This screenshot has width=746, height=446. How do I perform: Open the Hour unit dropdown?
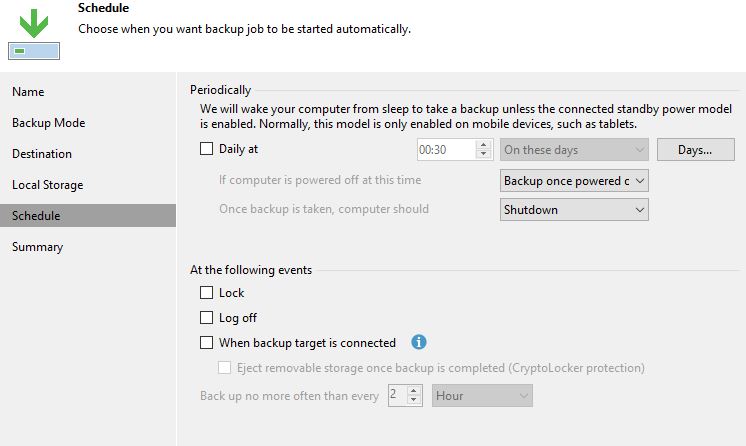click(482, 396)
